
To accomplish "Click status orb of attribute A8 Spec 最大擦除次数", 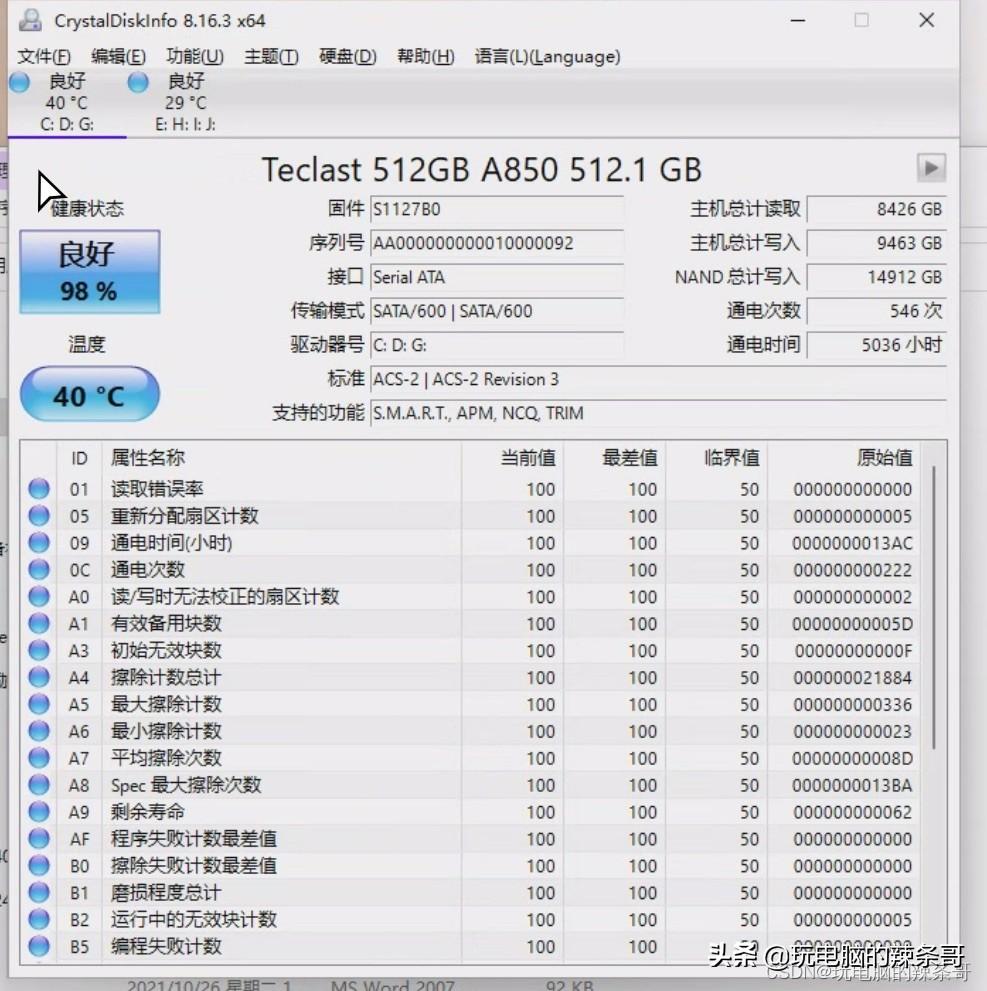I will coord(39,784).
